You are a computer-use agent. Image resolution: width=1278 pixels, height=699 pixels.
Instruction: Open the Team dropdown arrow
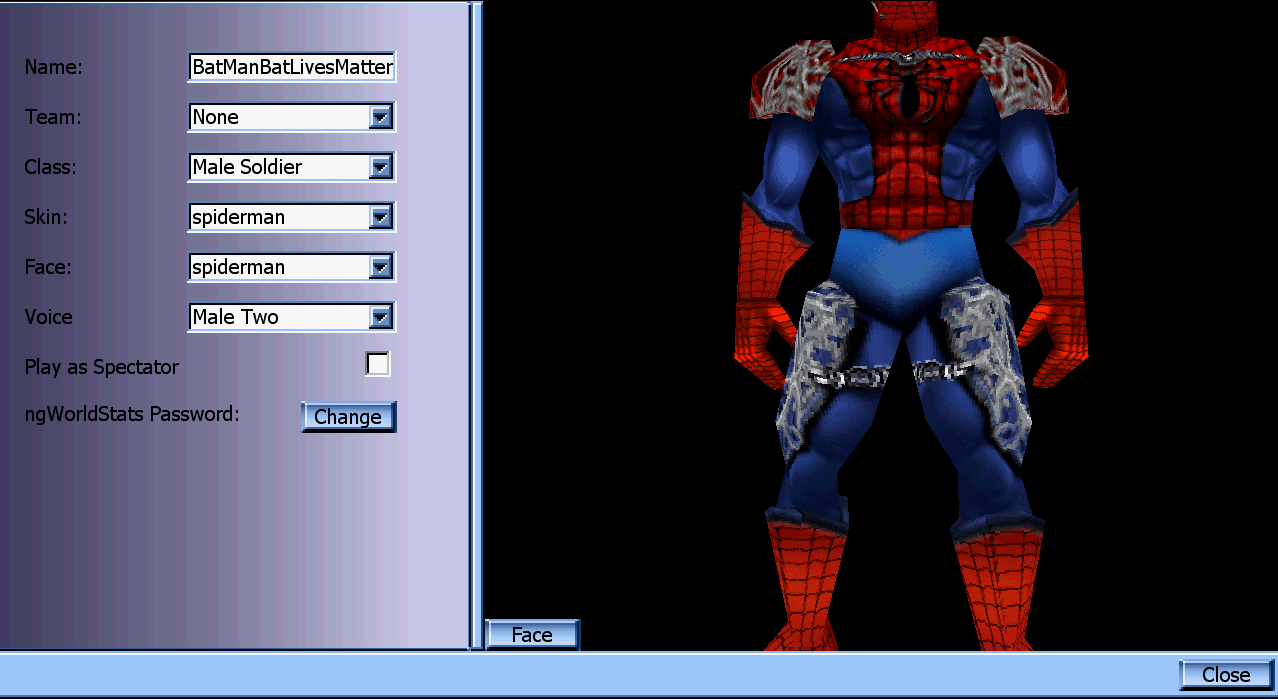pyautogui.click(x=380, y=117)
